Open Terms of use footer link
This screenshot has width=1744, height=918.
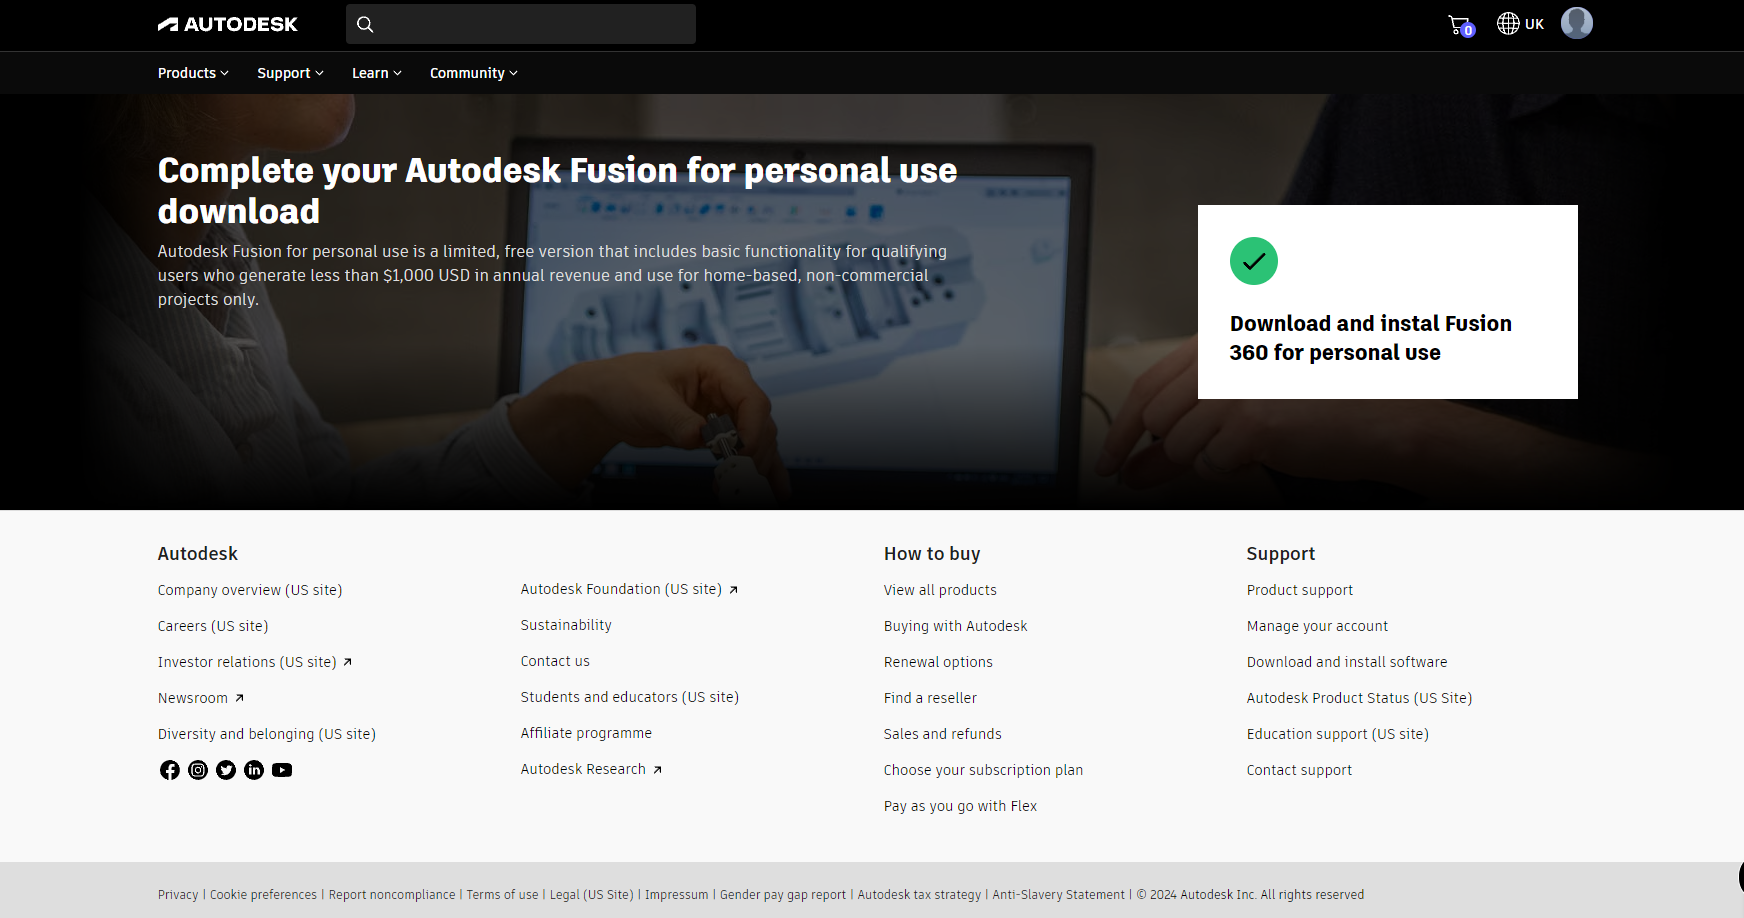(502, 895)
